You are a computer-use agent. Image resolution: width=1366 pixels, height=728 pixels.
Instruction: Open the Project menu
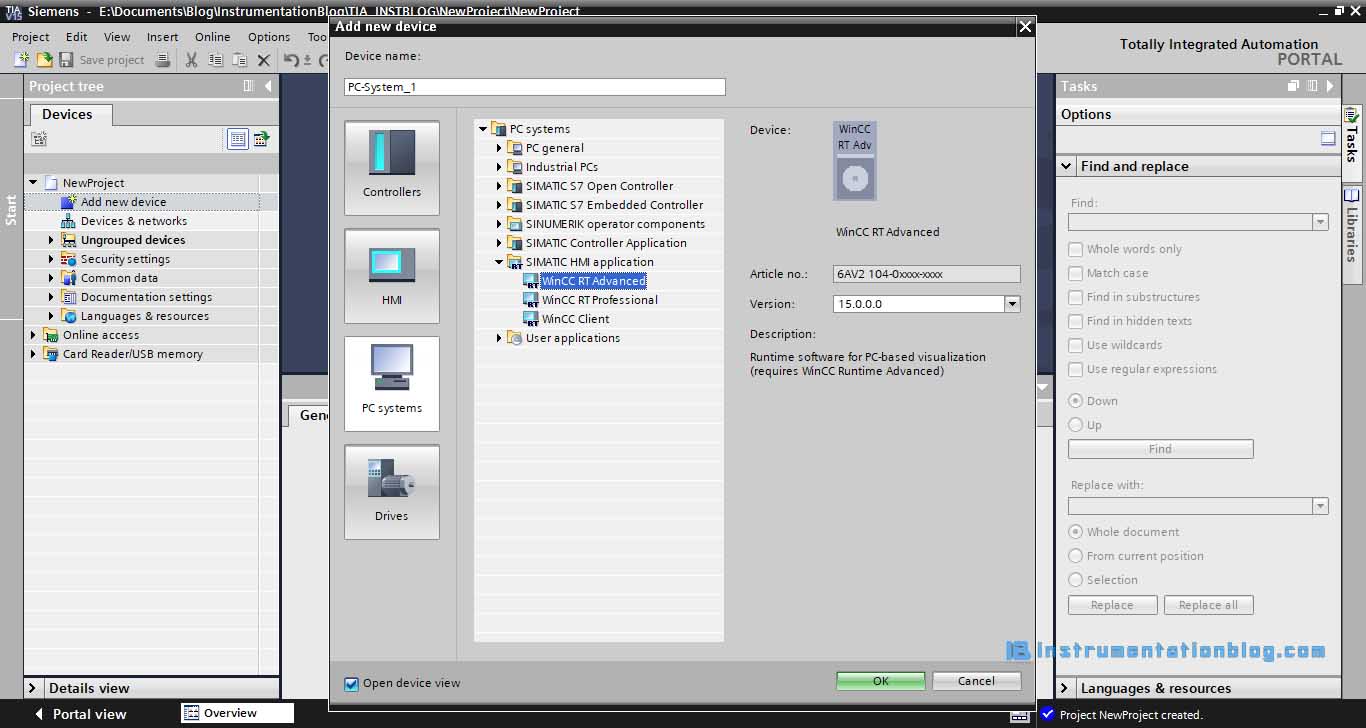point(31,37)
